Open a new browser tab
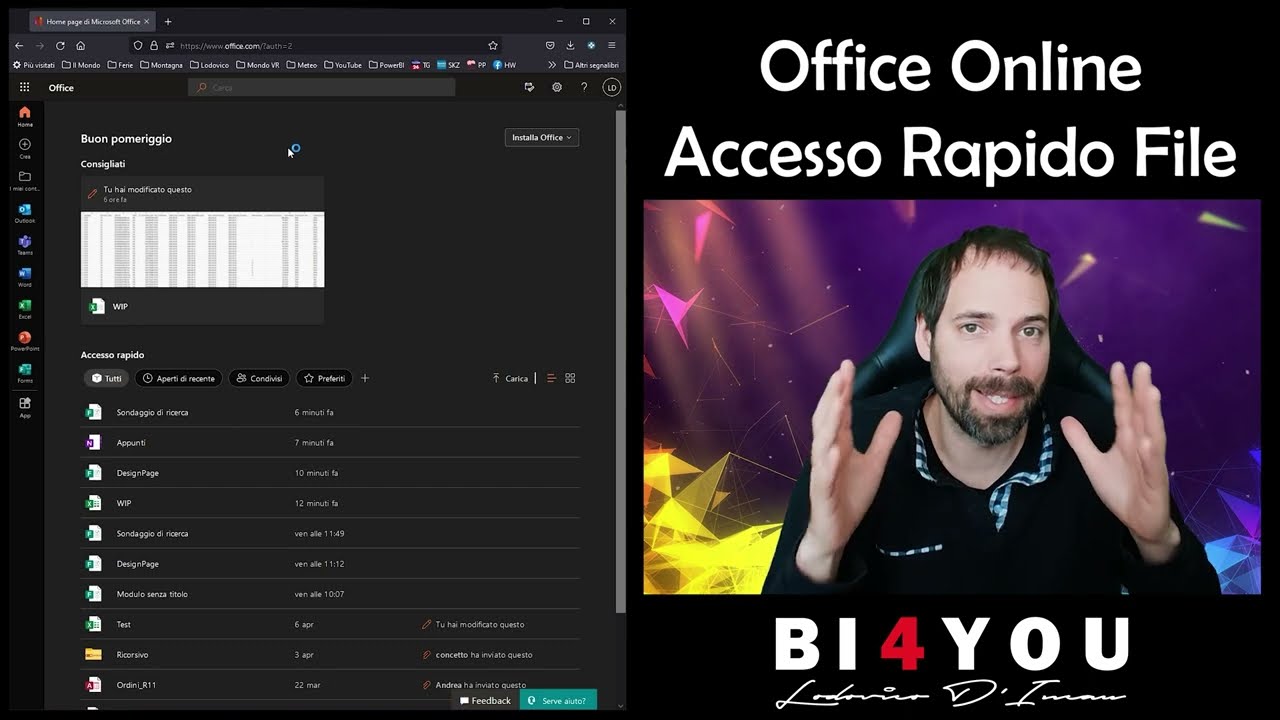Screen dimensions: 1280x720 [168, 21]
